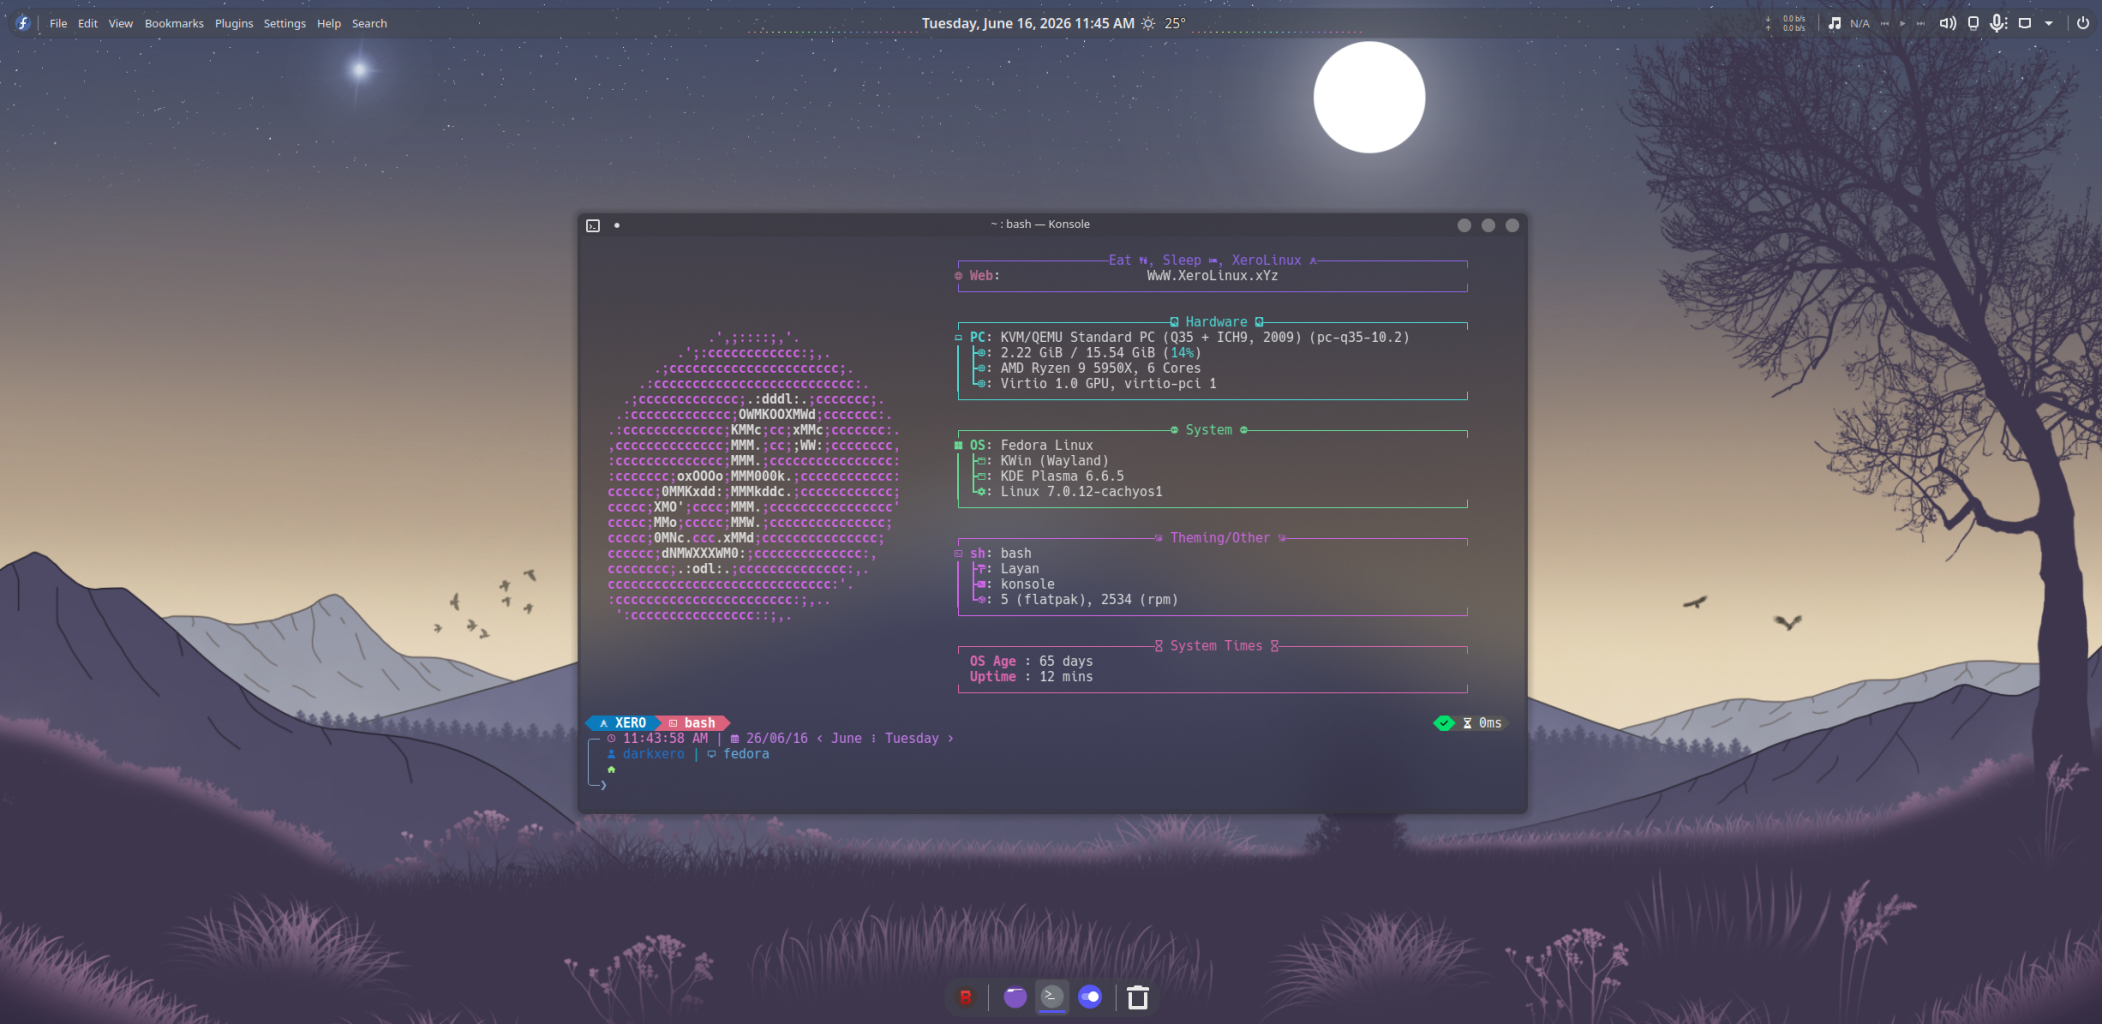Click the Hardware section heading
Image resolution: width=2102 pixels, height=1024 pixels.
1216,322
